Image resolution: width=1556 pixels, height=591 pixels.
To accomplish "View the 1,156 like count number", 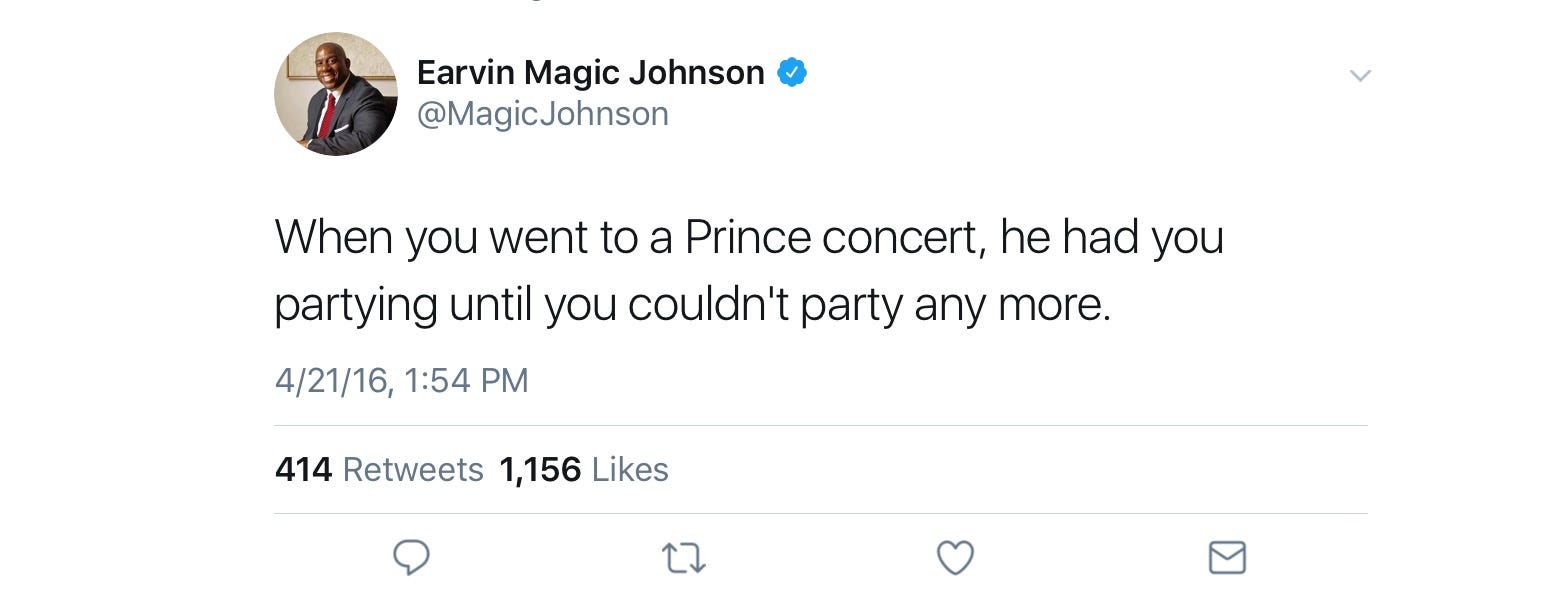I will click(x=539, y=469).
